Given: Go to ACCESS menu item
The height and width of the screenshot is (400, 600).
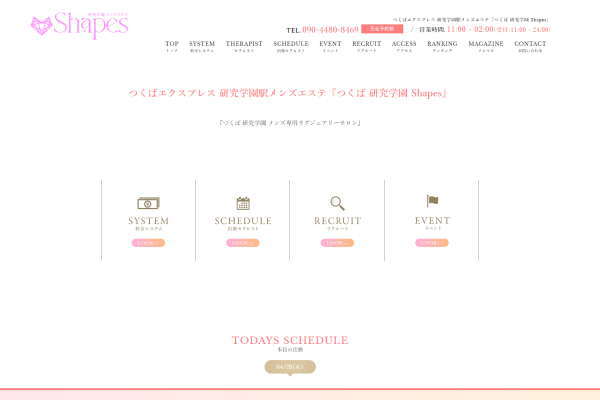Looking at the screenshot, I should pos(404,46).
